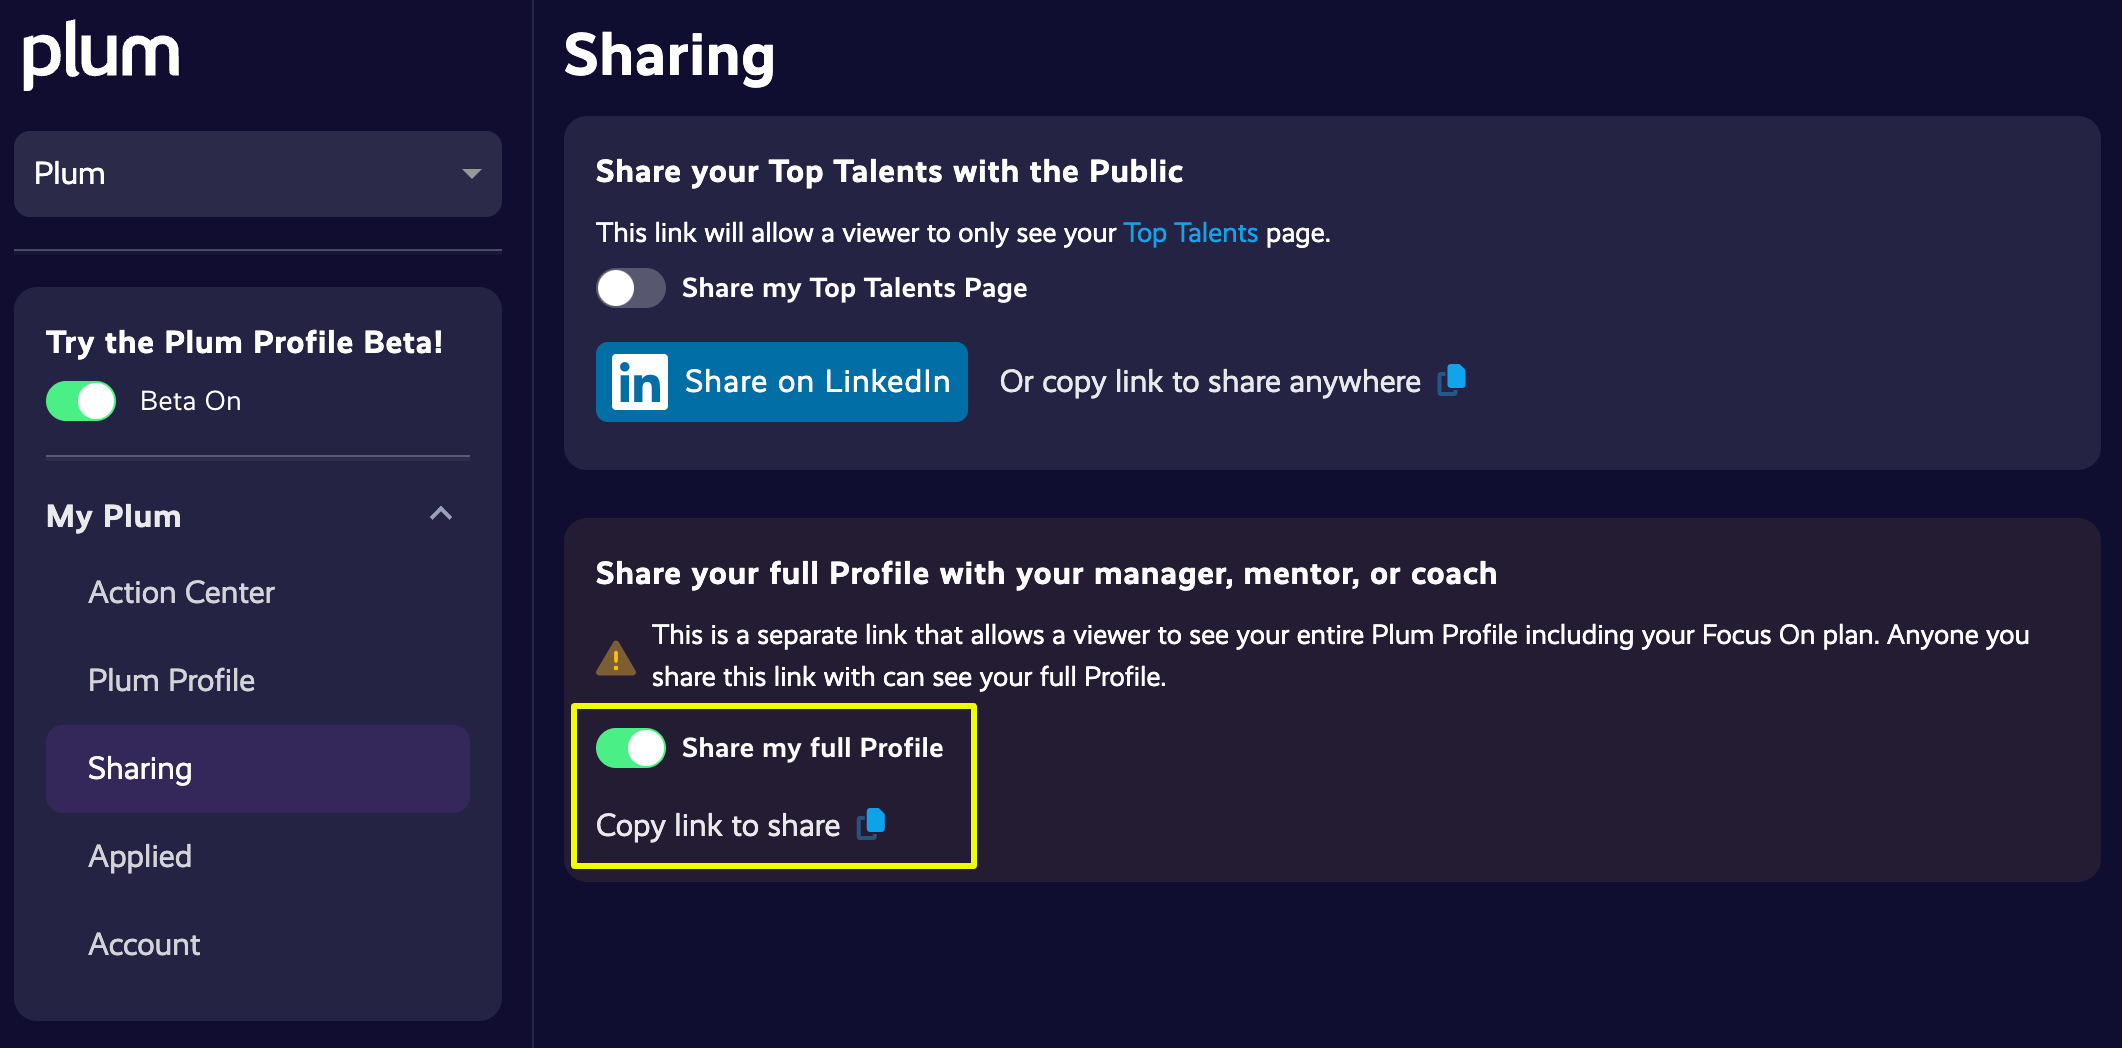This screenshot has width=2122, height=1048.
Task: Turn off Share my full Profile
Action: point(630,747)
